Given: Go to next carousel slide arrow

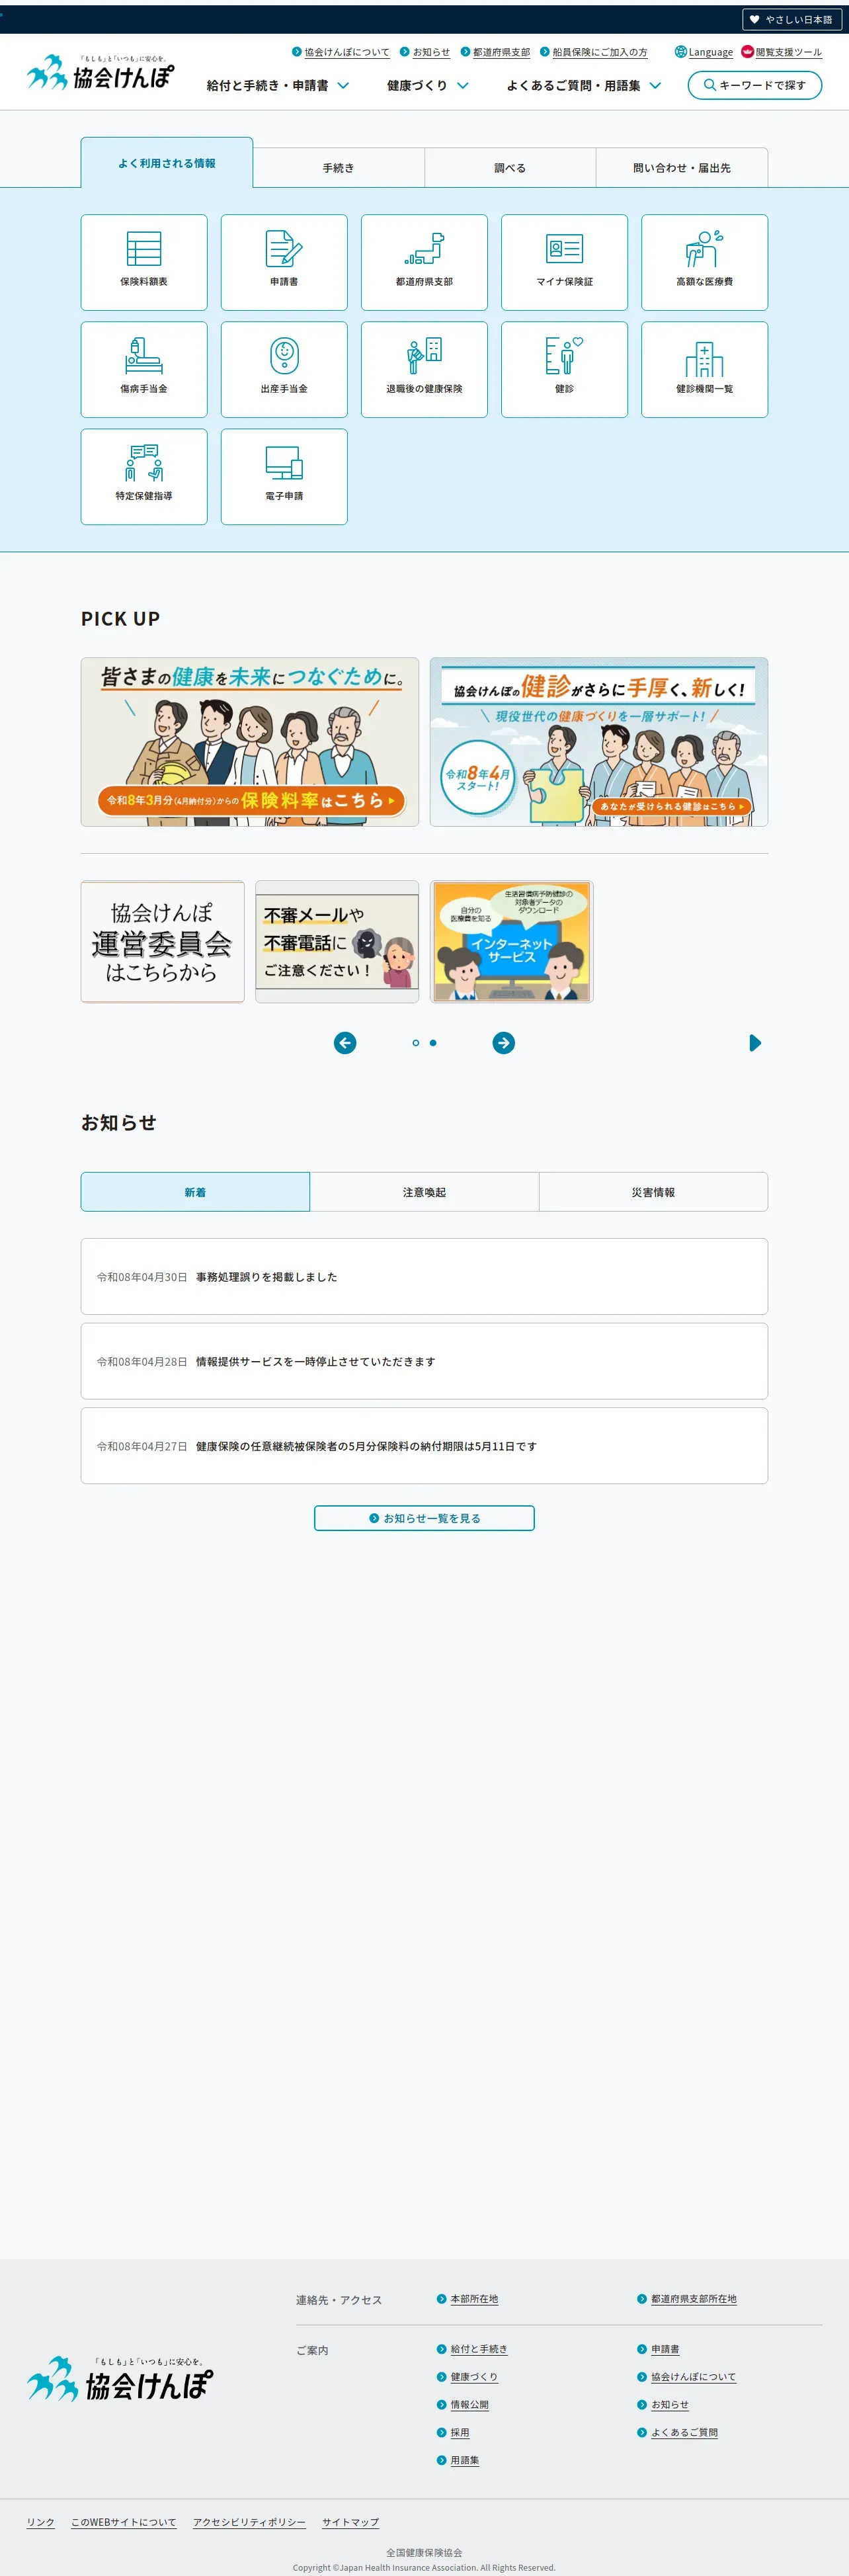Looking at the screenshot, I should (504, 1043).
